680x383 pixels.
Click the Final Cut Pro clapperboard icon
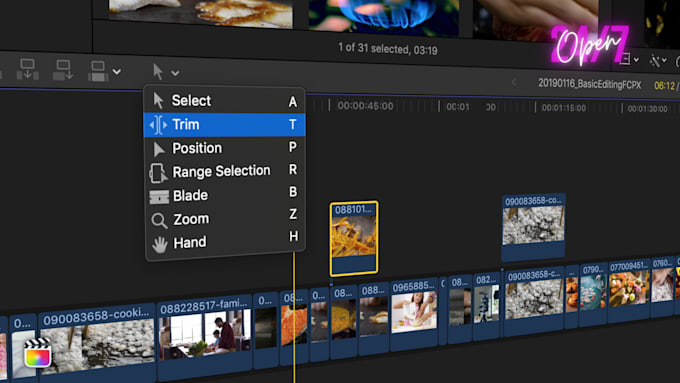(x=37, y=352)
